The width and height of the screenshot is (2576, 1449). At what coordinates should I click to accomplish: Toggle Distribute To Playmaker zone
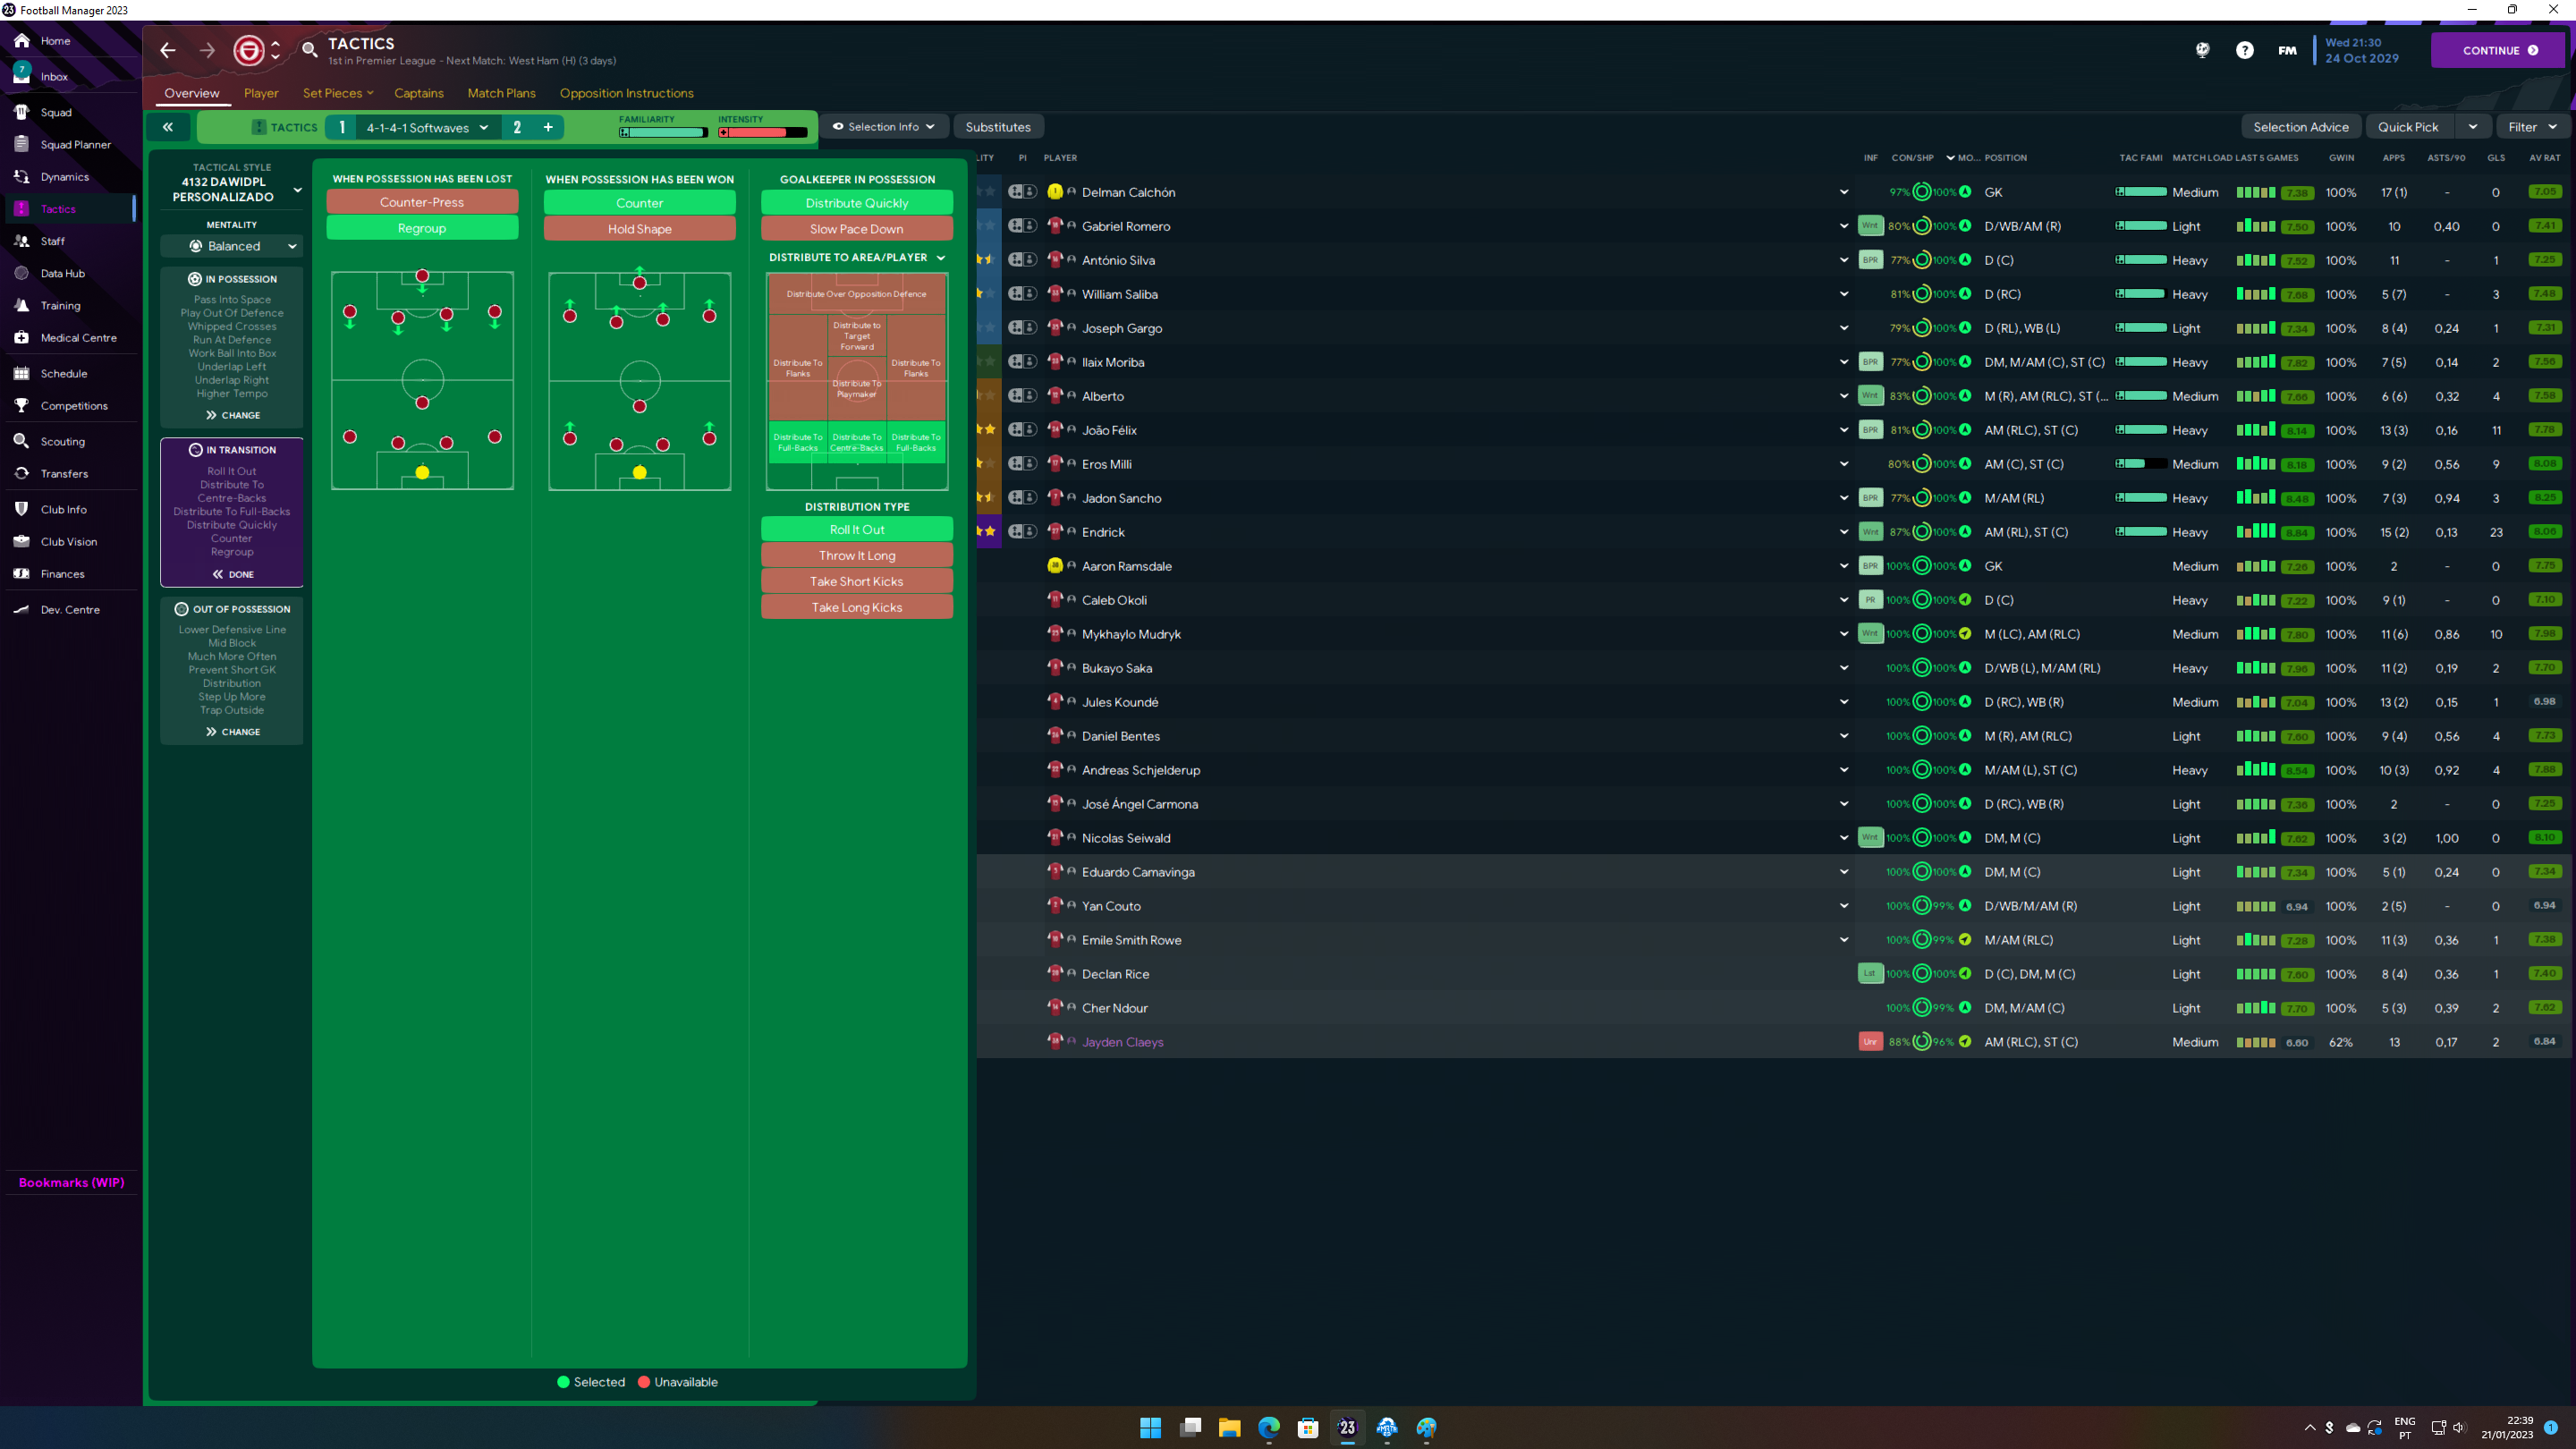856,389
